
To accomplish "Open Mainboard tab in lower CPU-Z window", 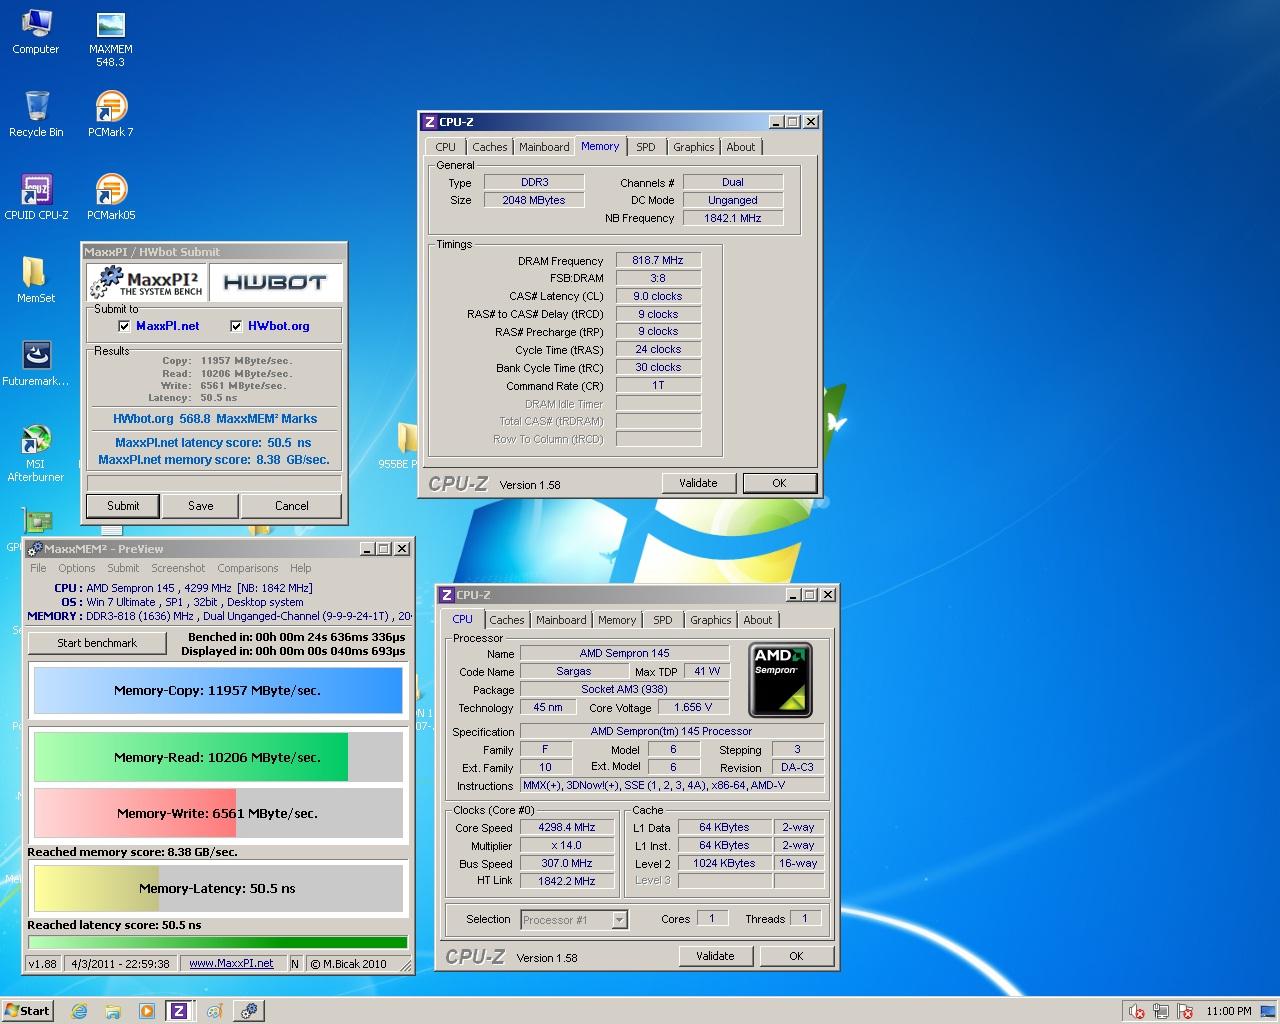I will (561, 620).
